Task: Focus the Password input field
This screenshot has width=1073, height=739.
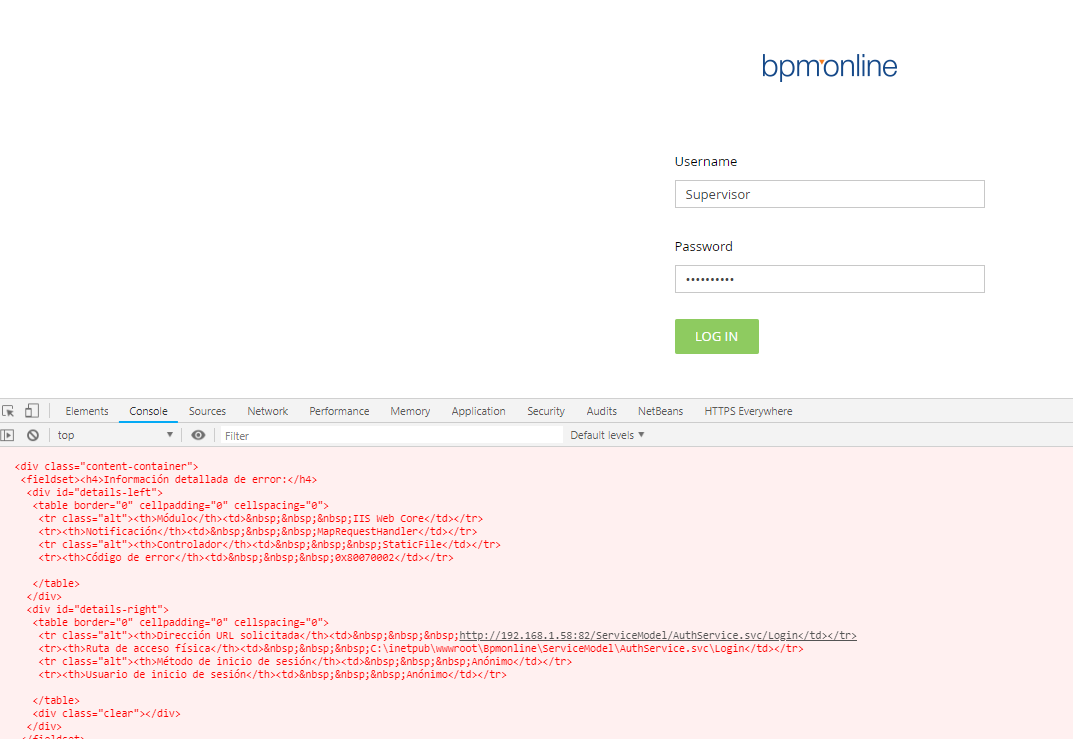Action: pos(829,279)
